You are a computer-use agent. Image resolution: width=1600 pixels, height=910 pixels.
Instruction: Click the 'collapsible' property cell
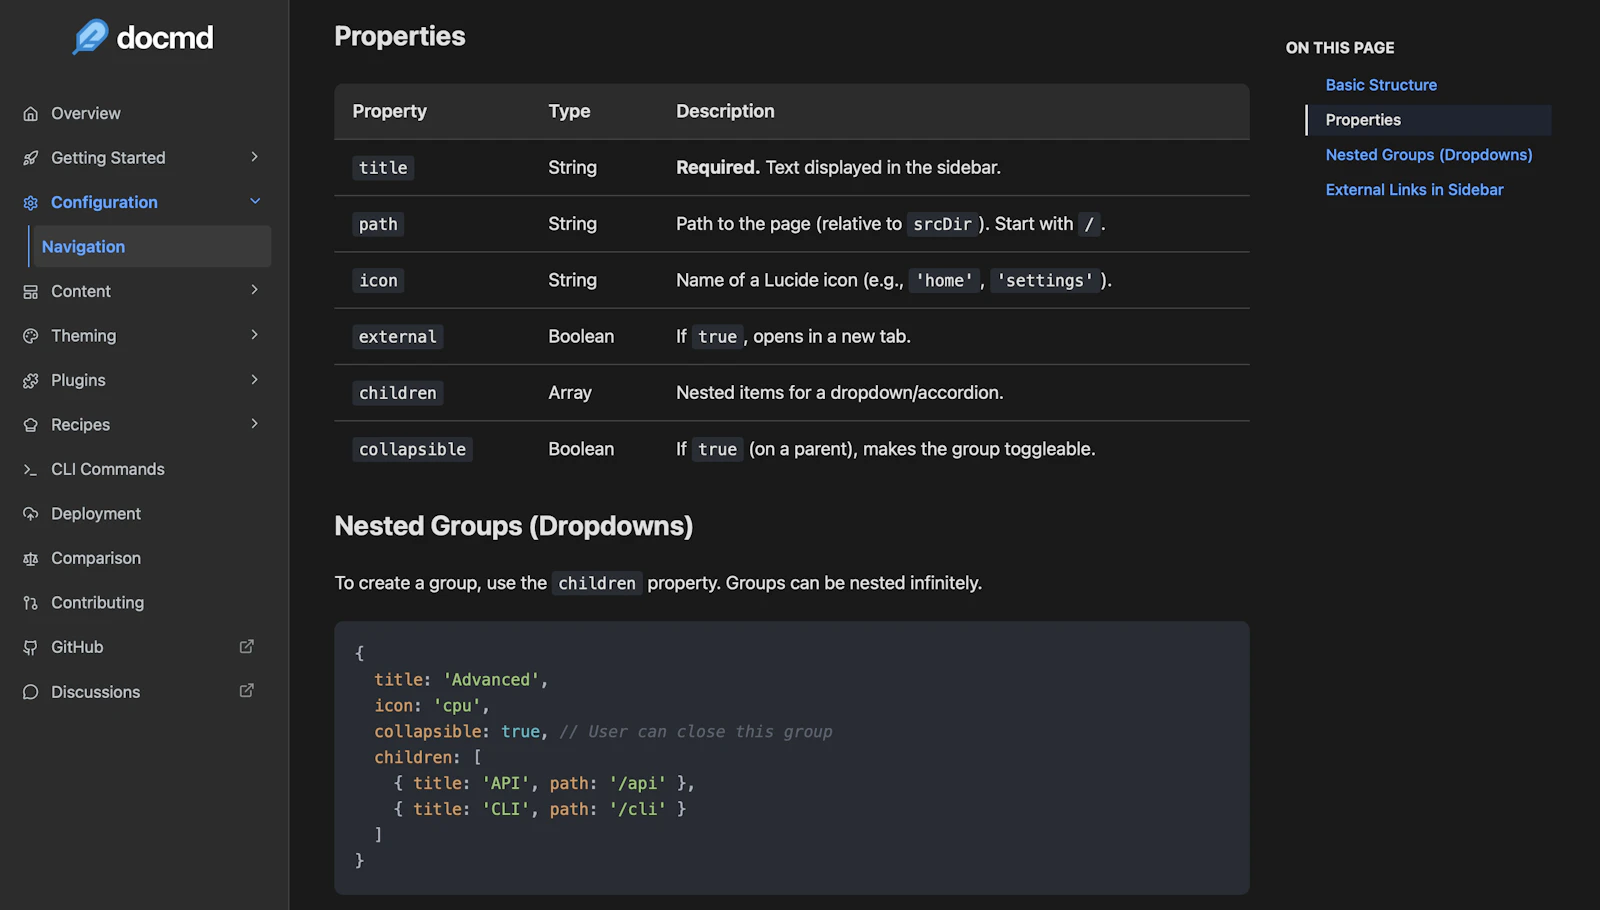(x=412, y=450)
